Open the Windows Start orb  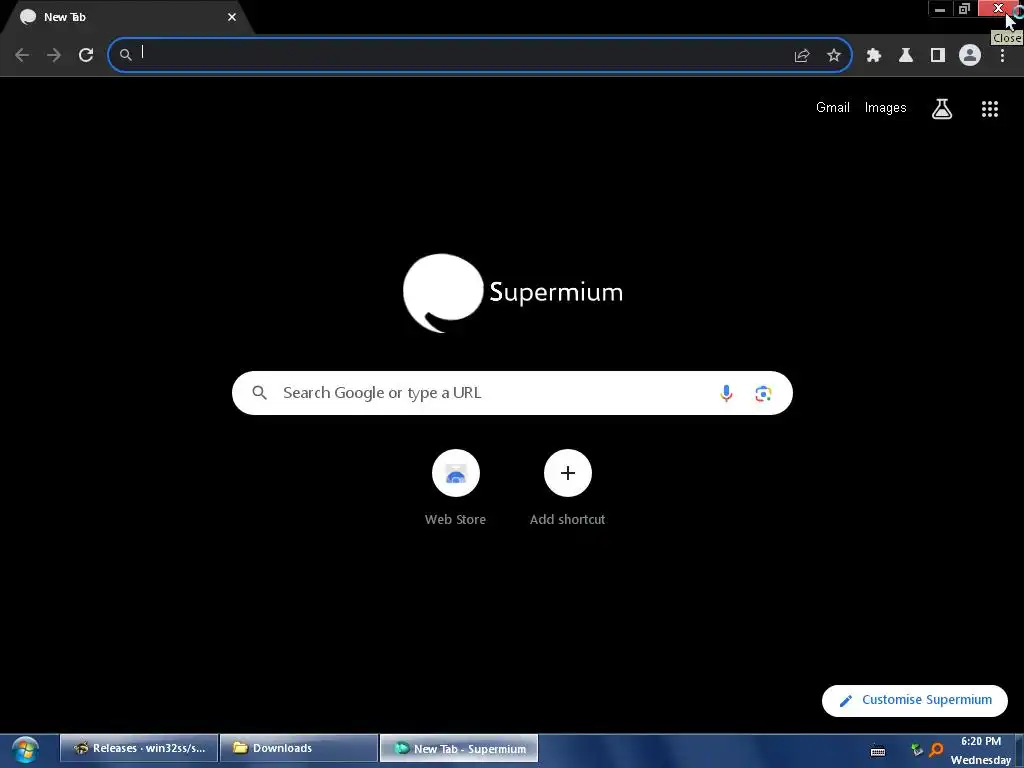coord(25,749)
